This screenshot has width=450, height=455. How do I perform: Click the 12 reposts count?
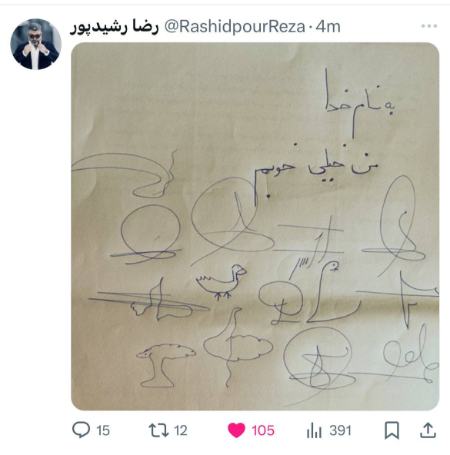[181, 430]
